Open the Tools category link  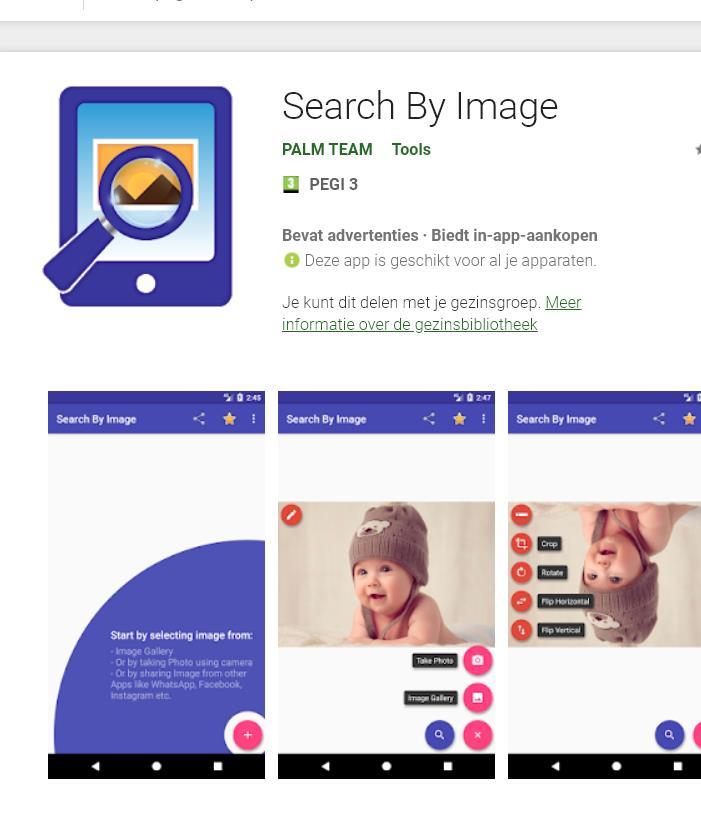[411, 149]
